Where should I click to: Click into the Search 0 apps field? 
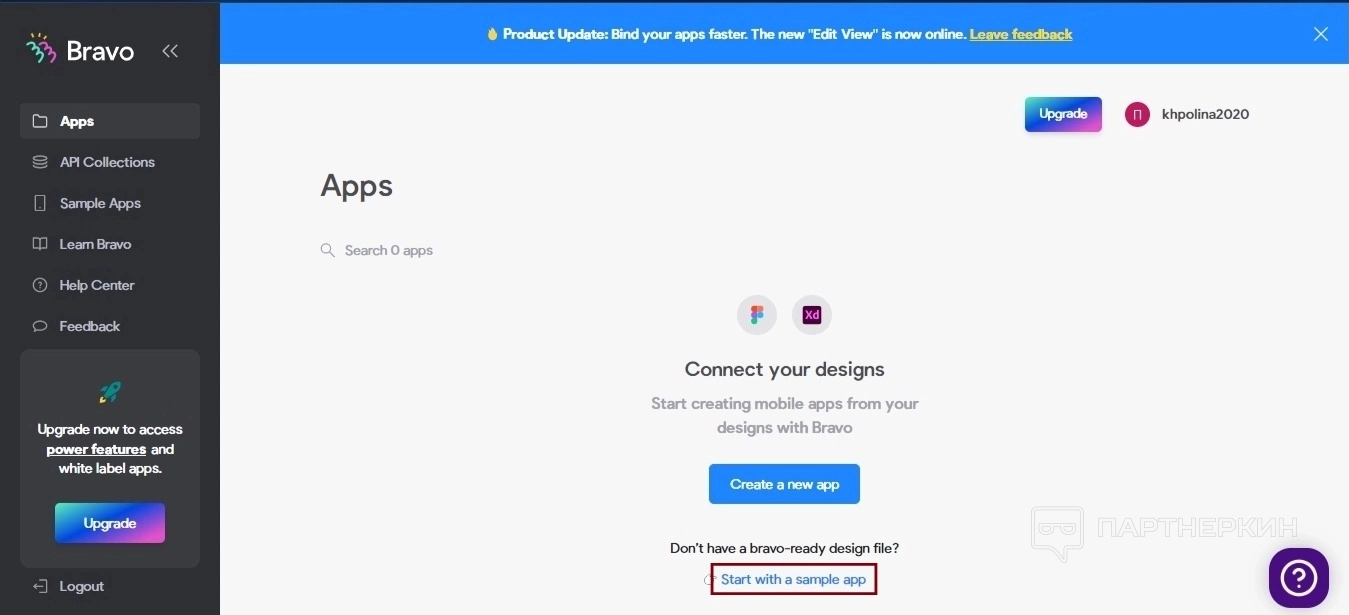(x=389, y=250)
